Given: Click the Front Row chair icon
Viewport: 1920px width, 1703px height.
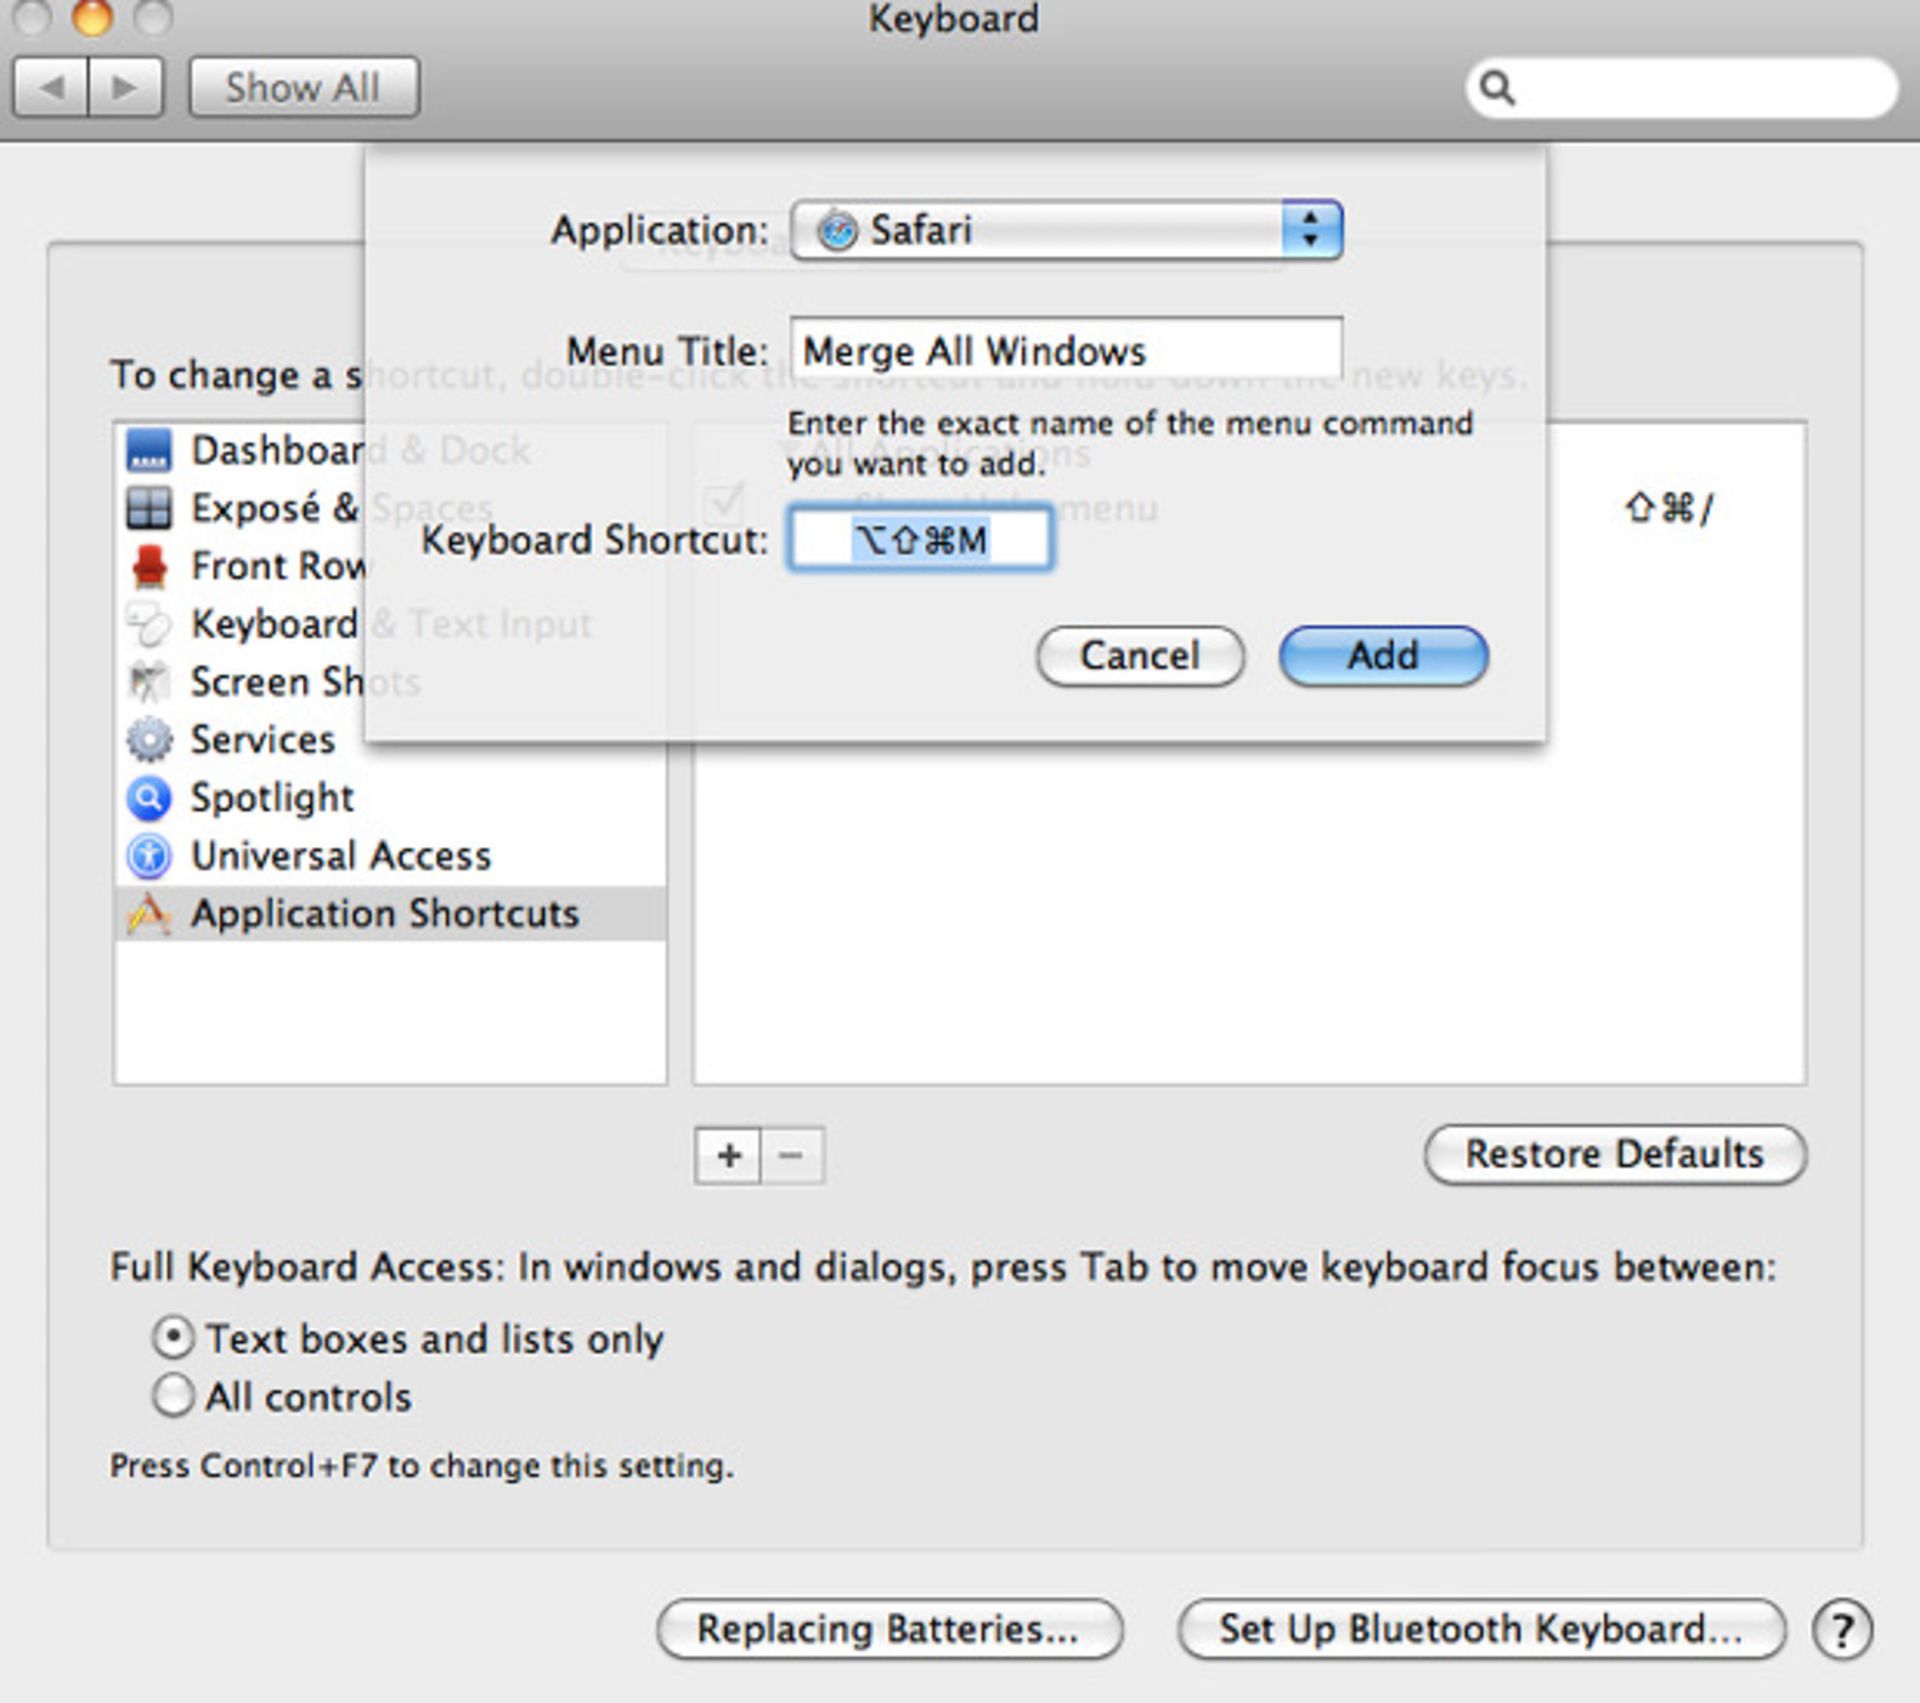Looking at the screenshot, I should (149, 566).
